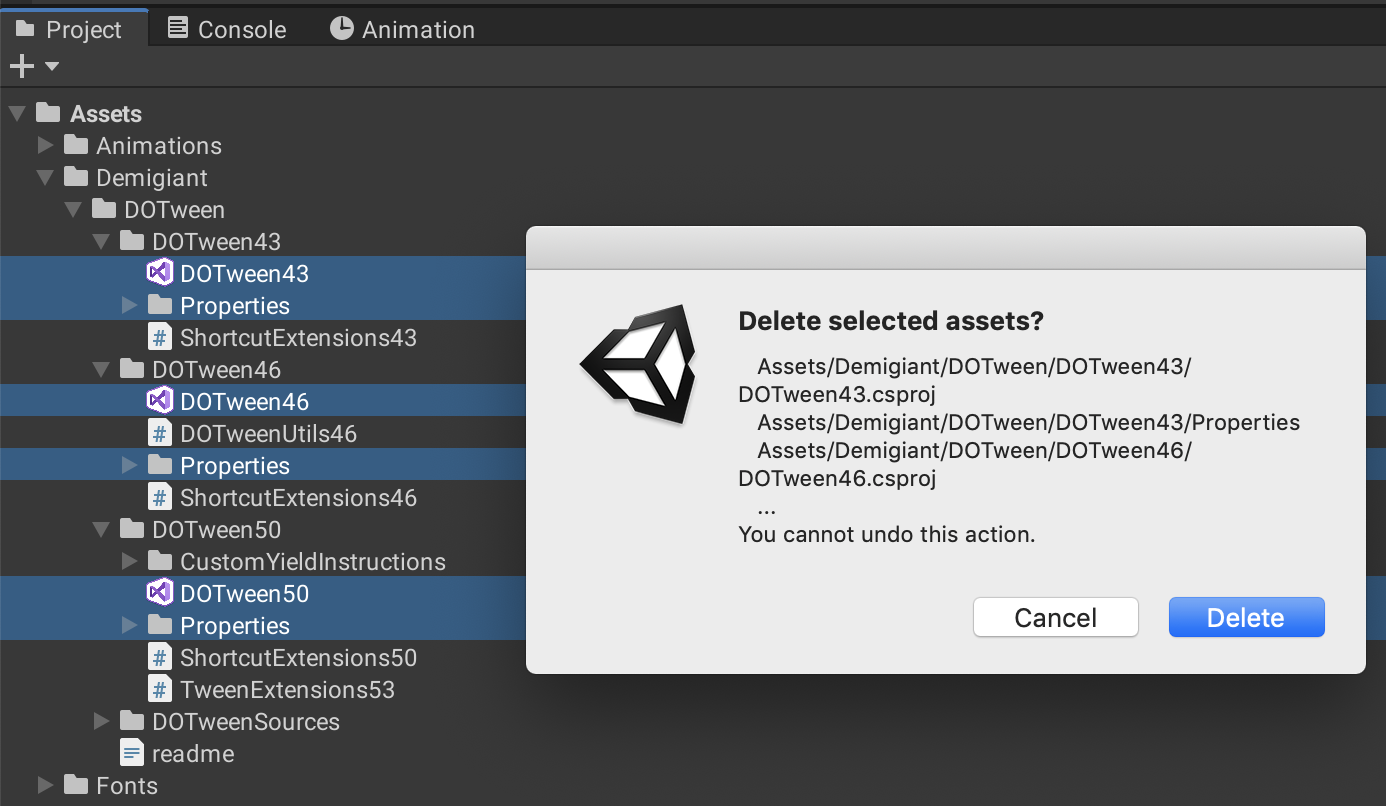
Task: Click the Unity logo in the dialog
Action: pos(638,363)
